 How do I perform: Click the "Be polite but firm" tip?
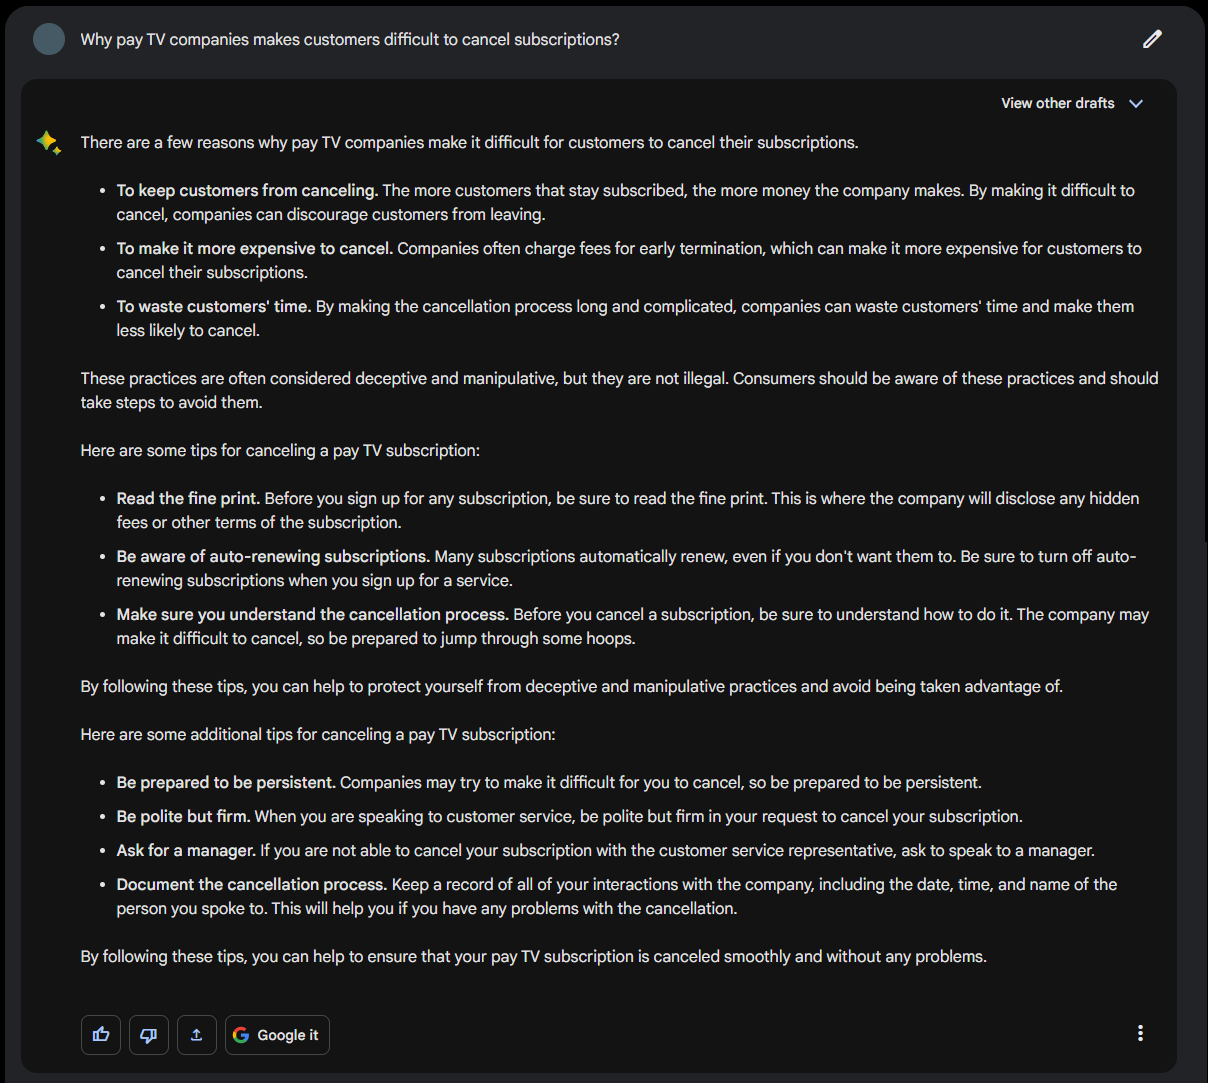pos(183,816)
